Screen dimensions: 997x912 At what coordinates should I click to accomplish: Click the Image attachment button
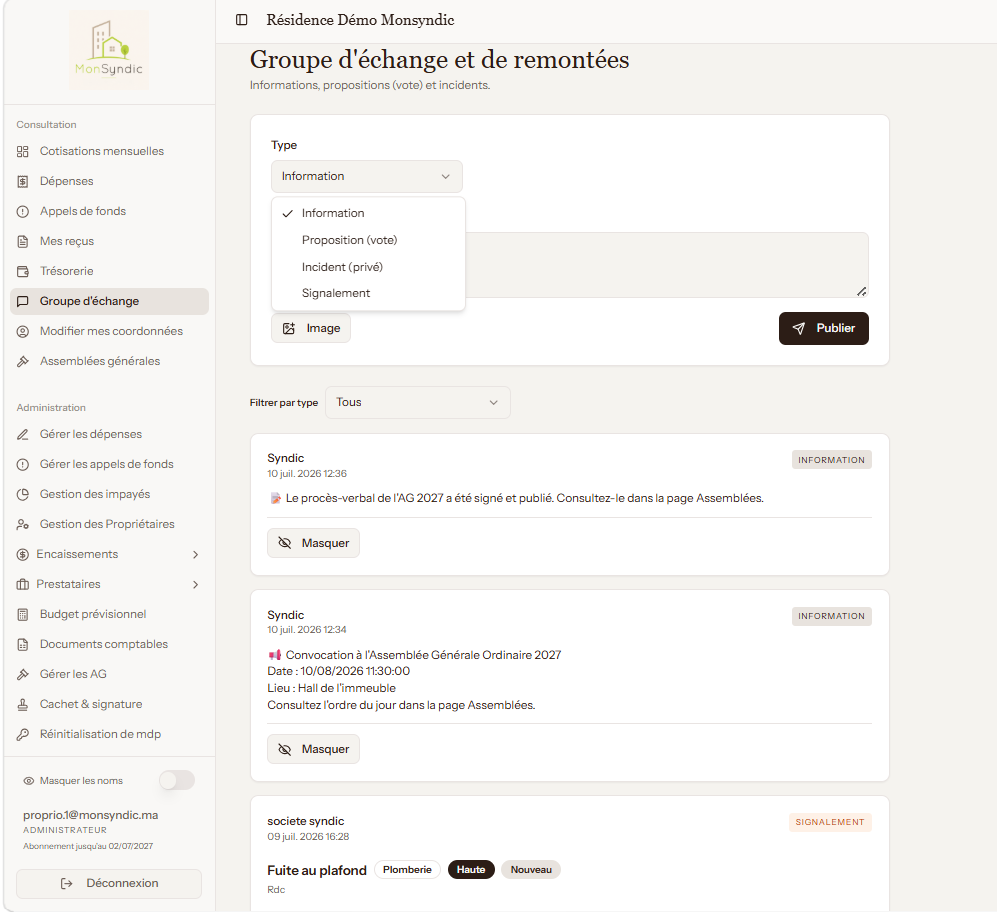311,328
